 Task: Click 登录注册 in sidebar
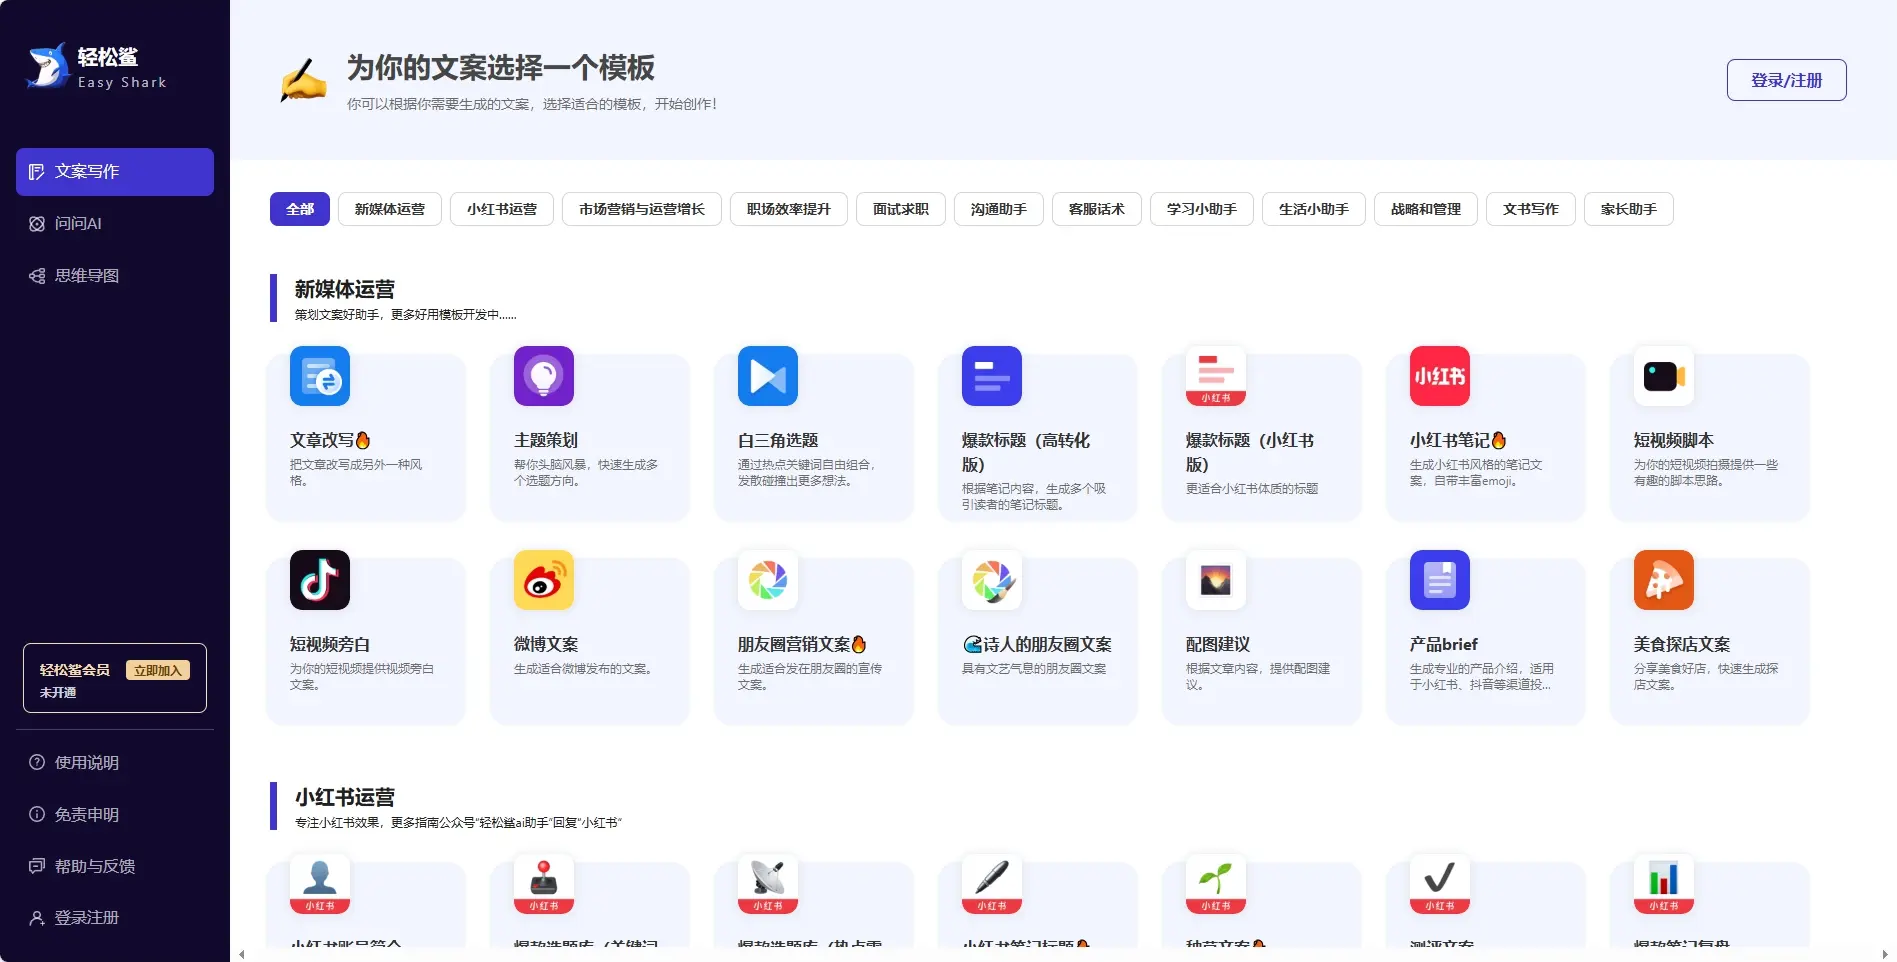pyautogui.click(x=115, y=917)
